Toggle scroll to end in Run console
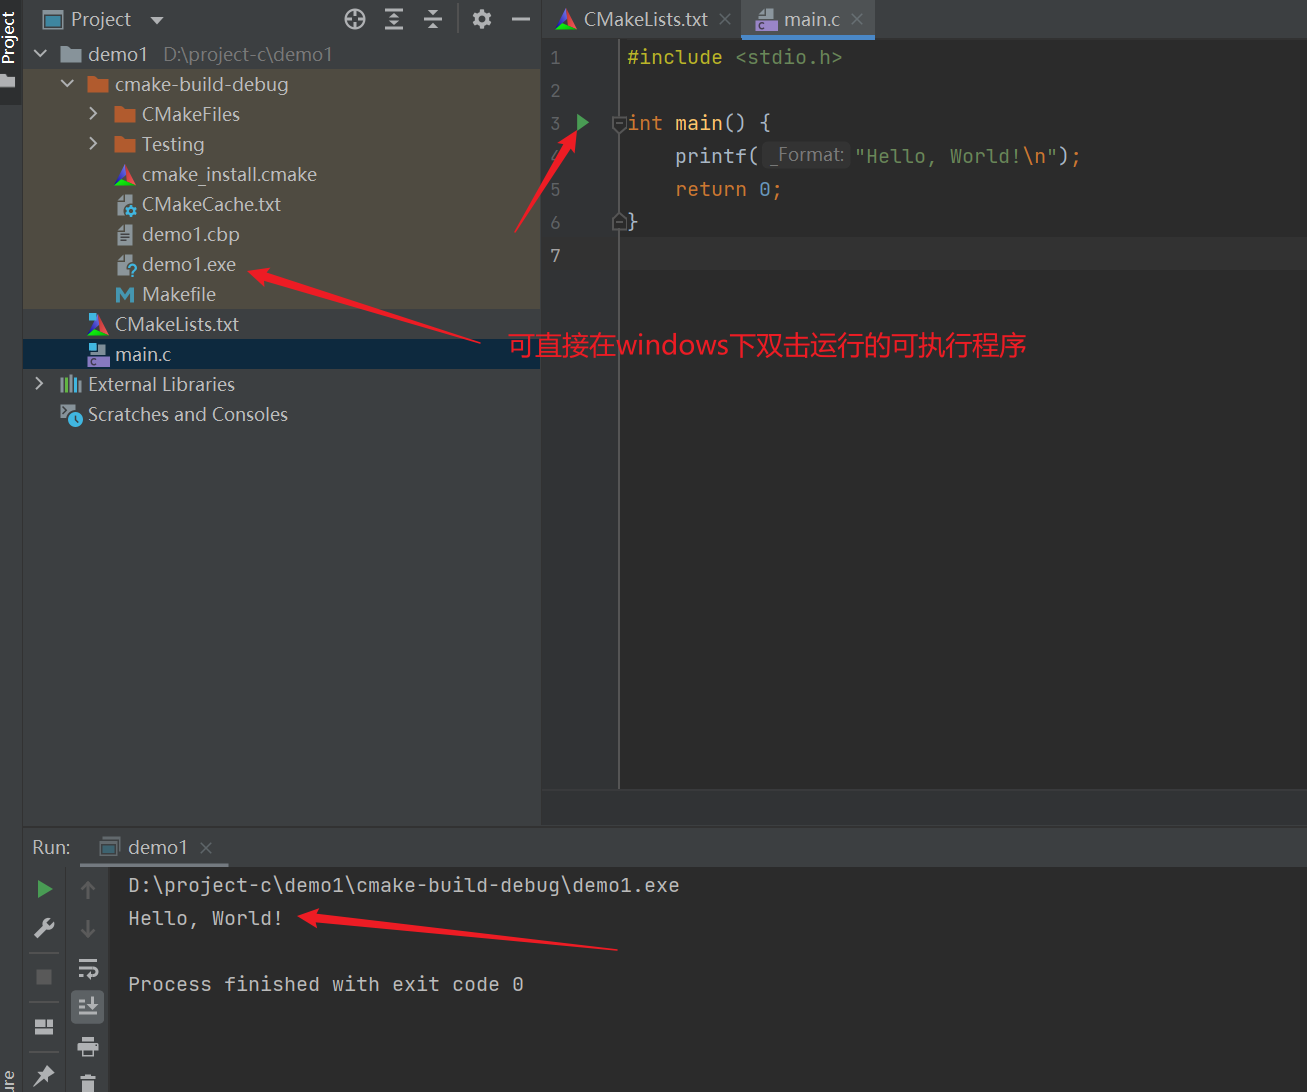Viewport: 1307px width, 1092px height. (x=88, y=1006)
